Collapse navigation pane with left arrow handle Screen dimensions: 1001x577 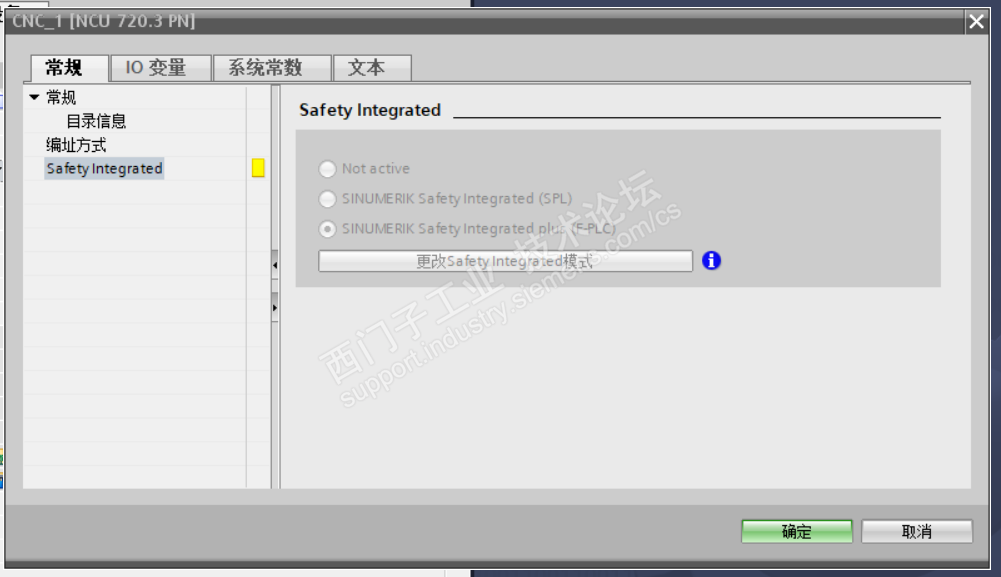(x=275, y=265)
